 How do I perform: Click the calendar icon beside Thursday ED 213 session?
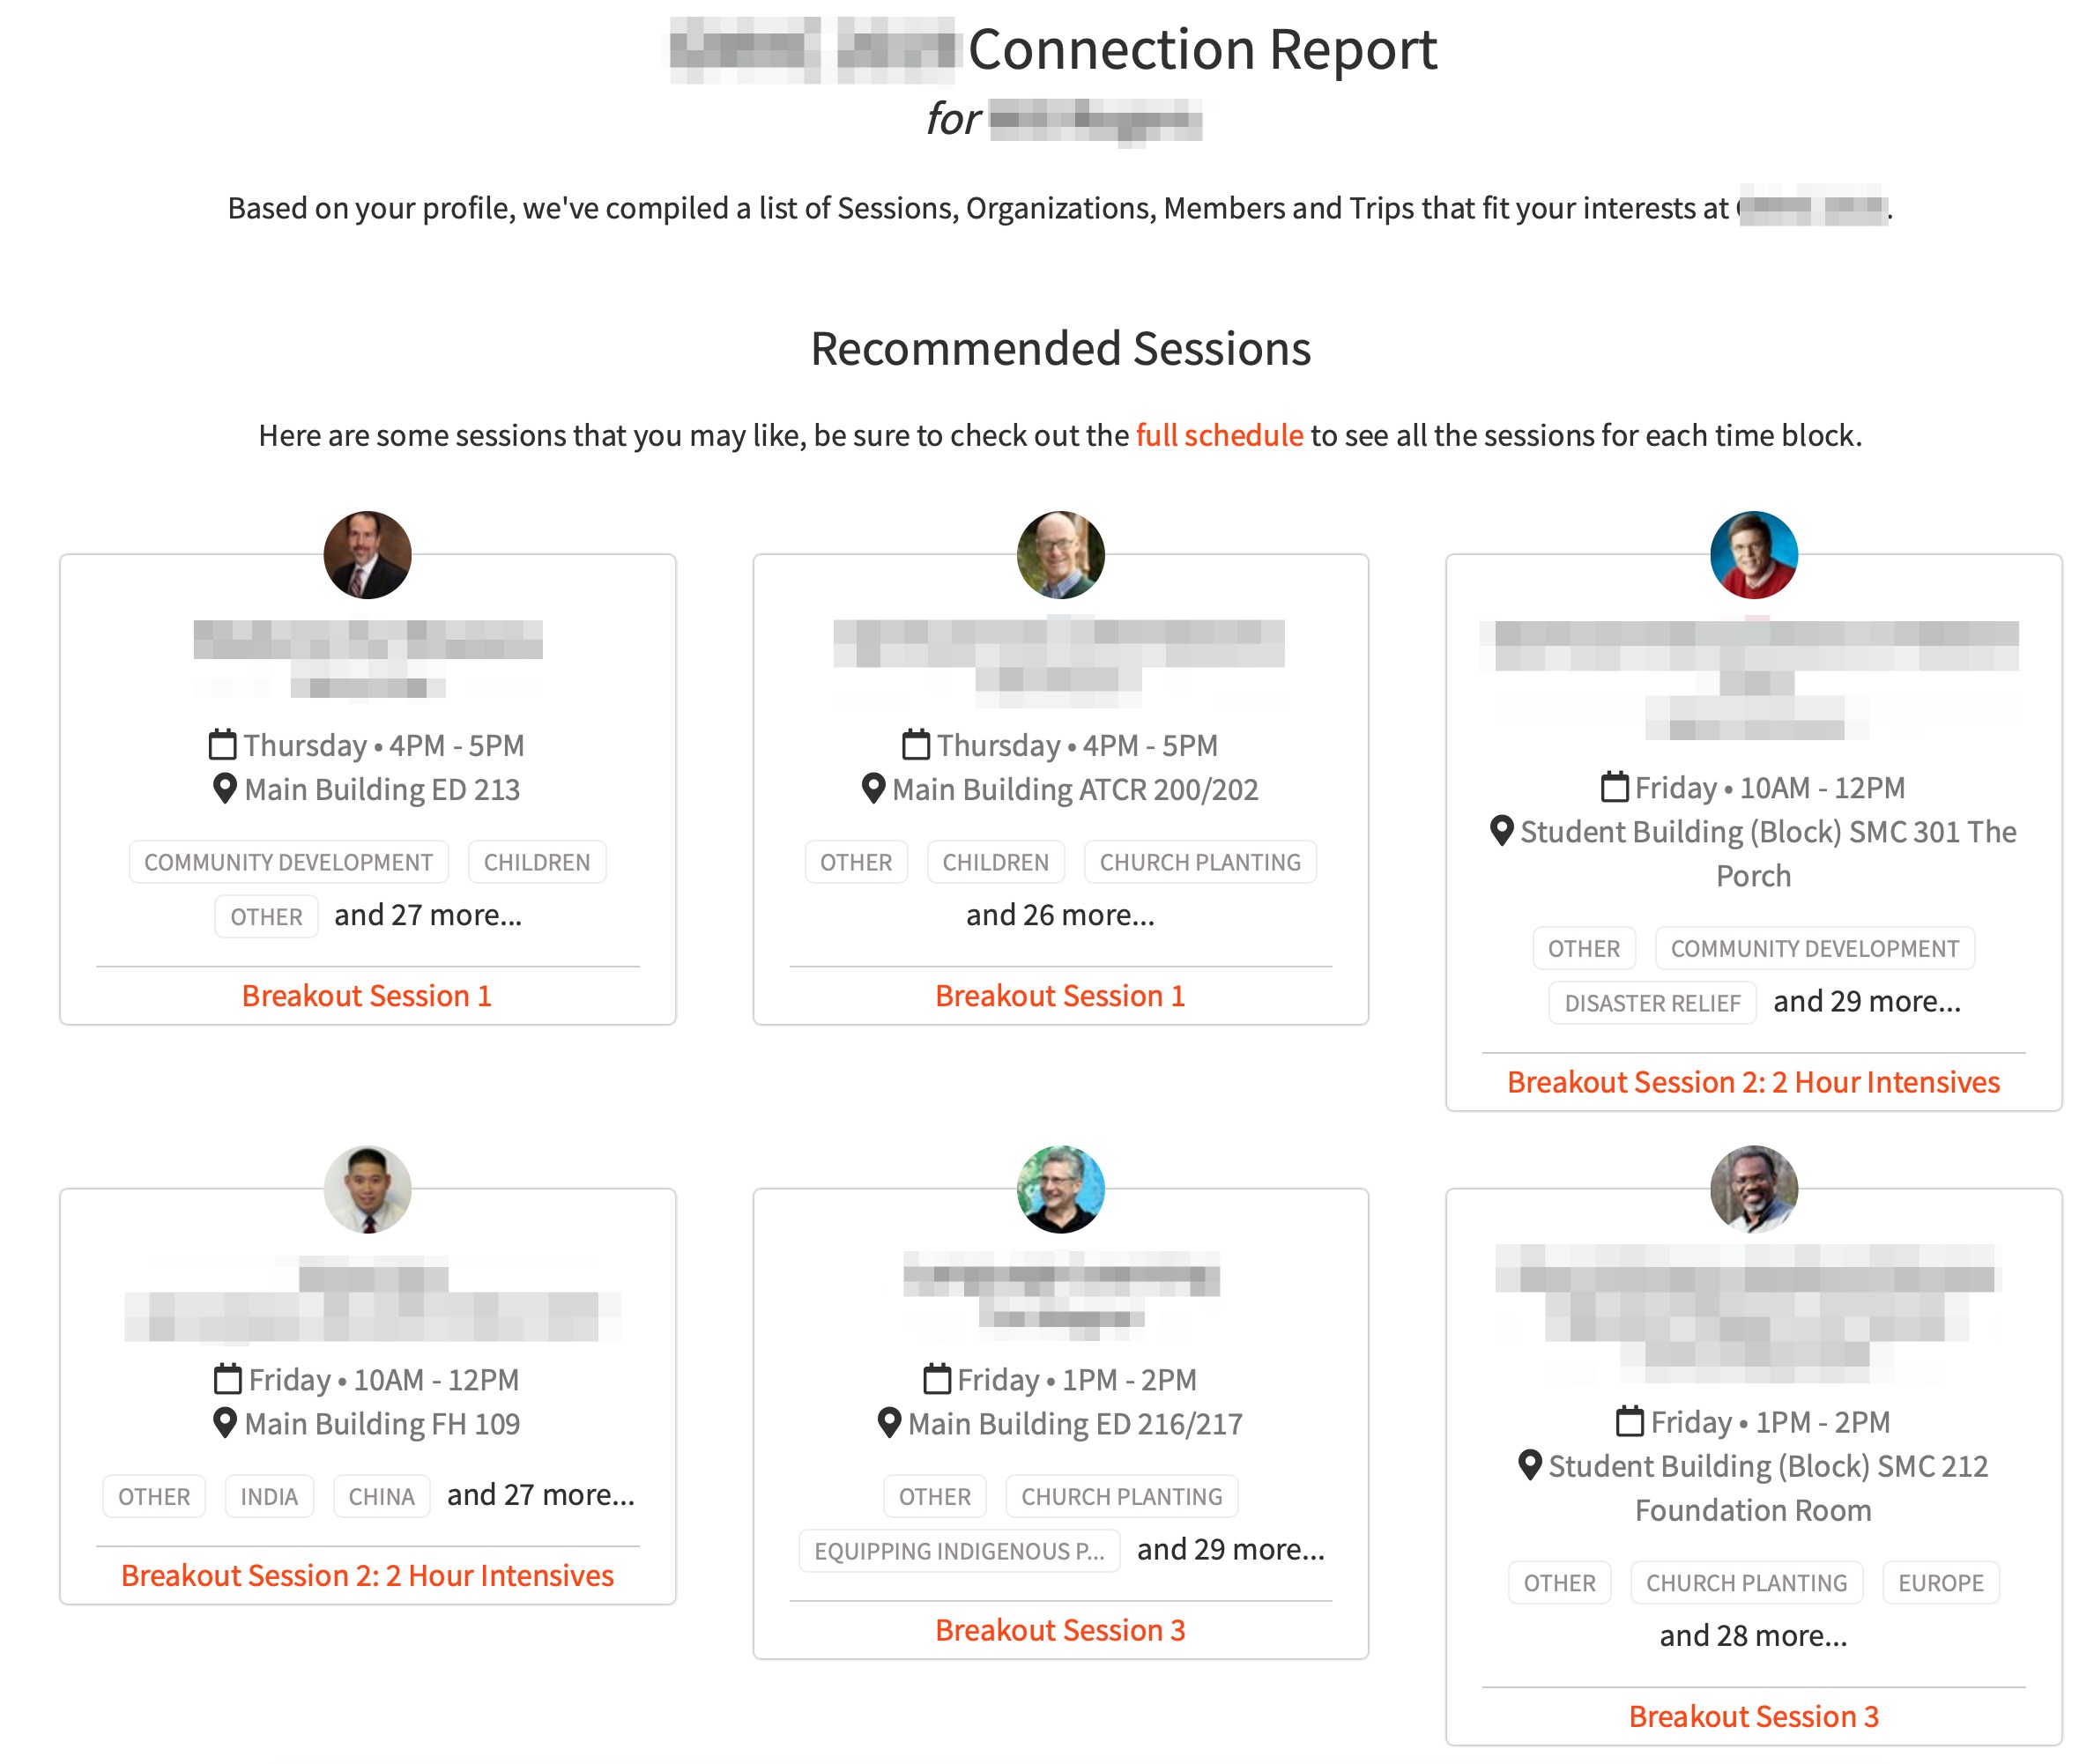click(x=222, y=745)
